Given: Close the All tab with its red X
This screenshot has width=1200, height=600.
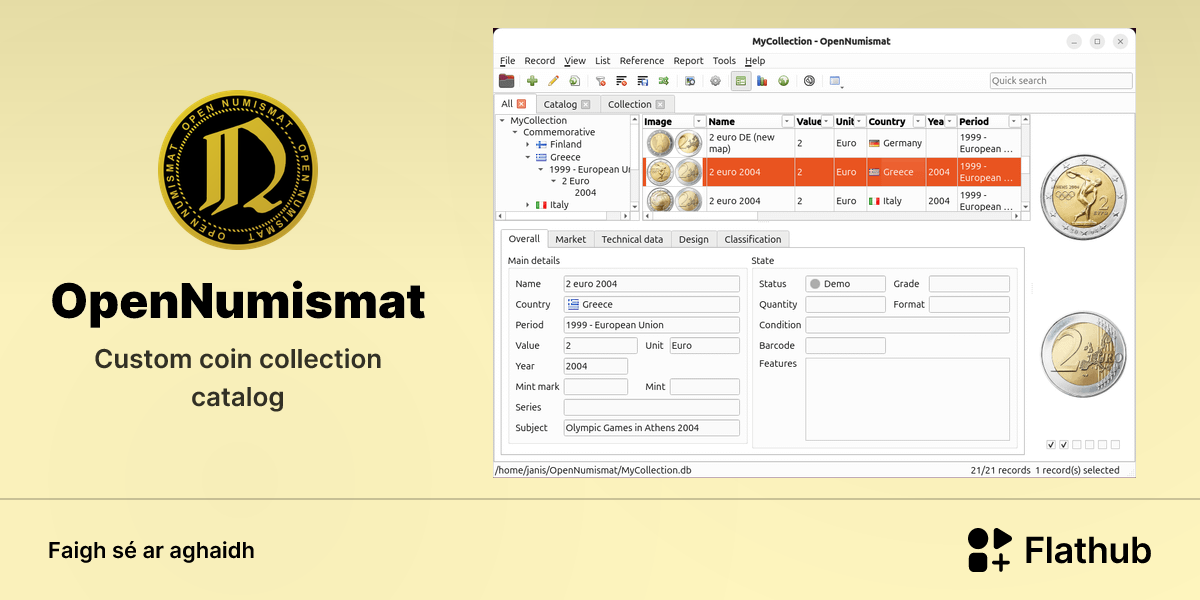Looking at the screenshot, I should [521, 104].
